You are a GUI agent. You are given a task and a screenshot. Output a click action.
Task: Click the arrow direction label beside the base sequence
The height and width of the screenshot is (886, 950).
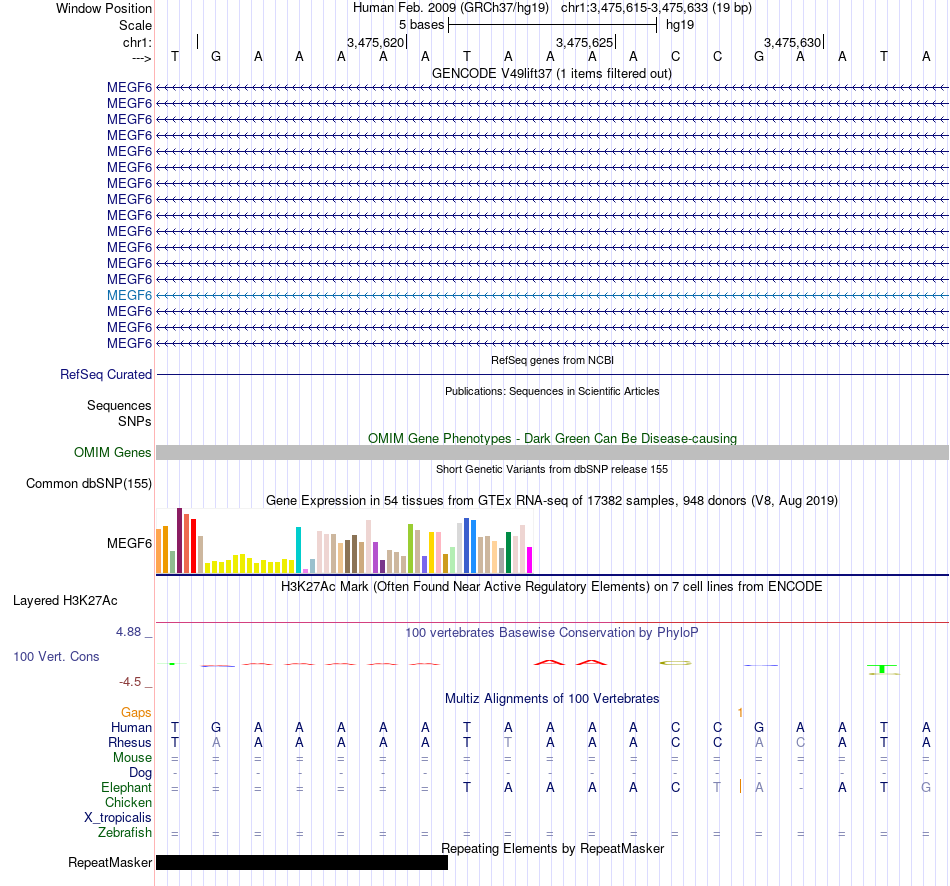click(141, 58)
